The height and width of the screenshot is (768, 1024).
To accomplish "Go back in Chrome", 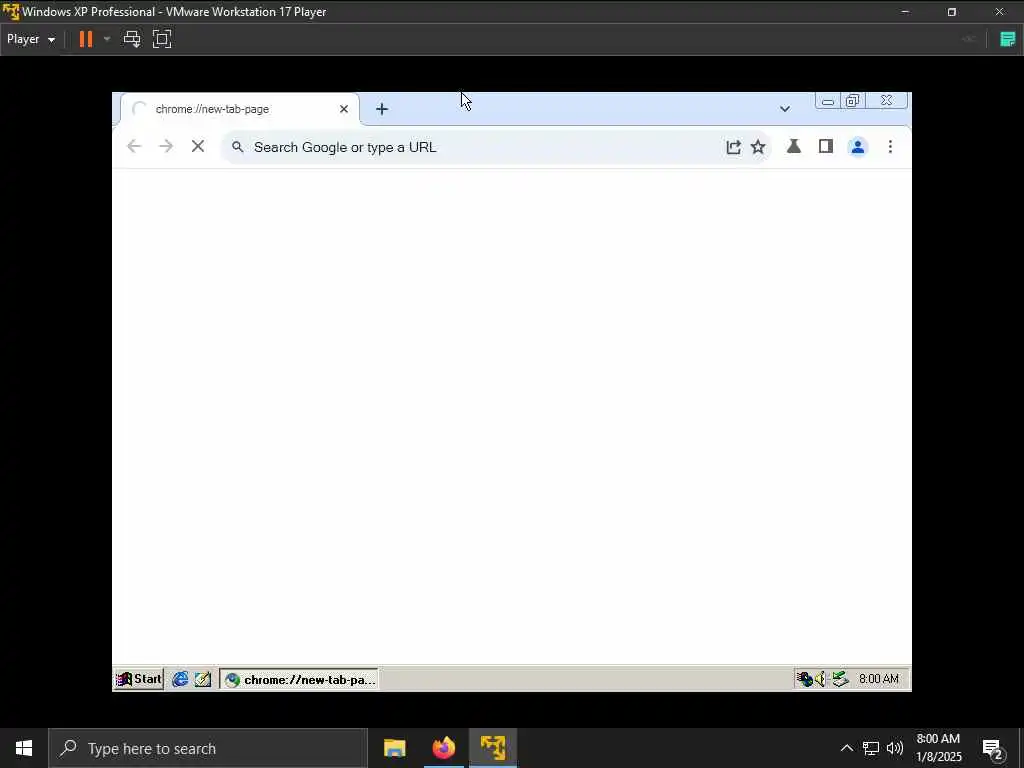I will click(x=134, y=147).
